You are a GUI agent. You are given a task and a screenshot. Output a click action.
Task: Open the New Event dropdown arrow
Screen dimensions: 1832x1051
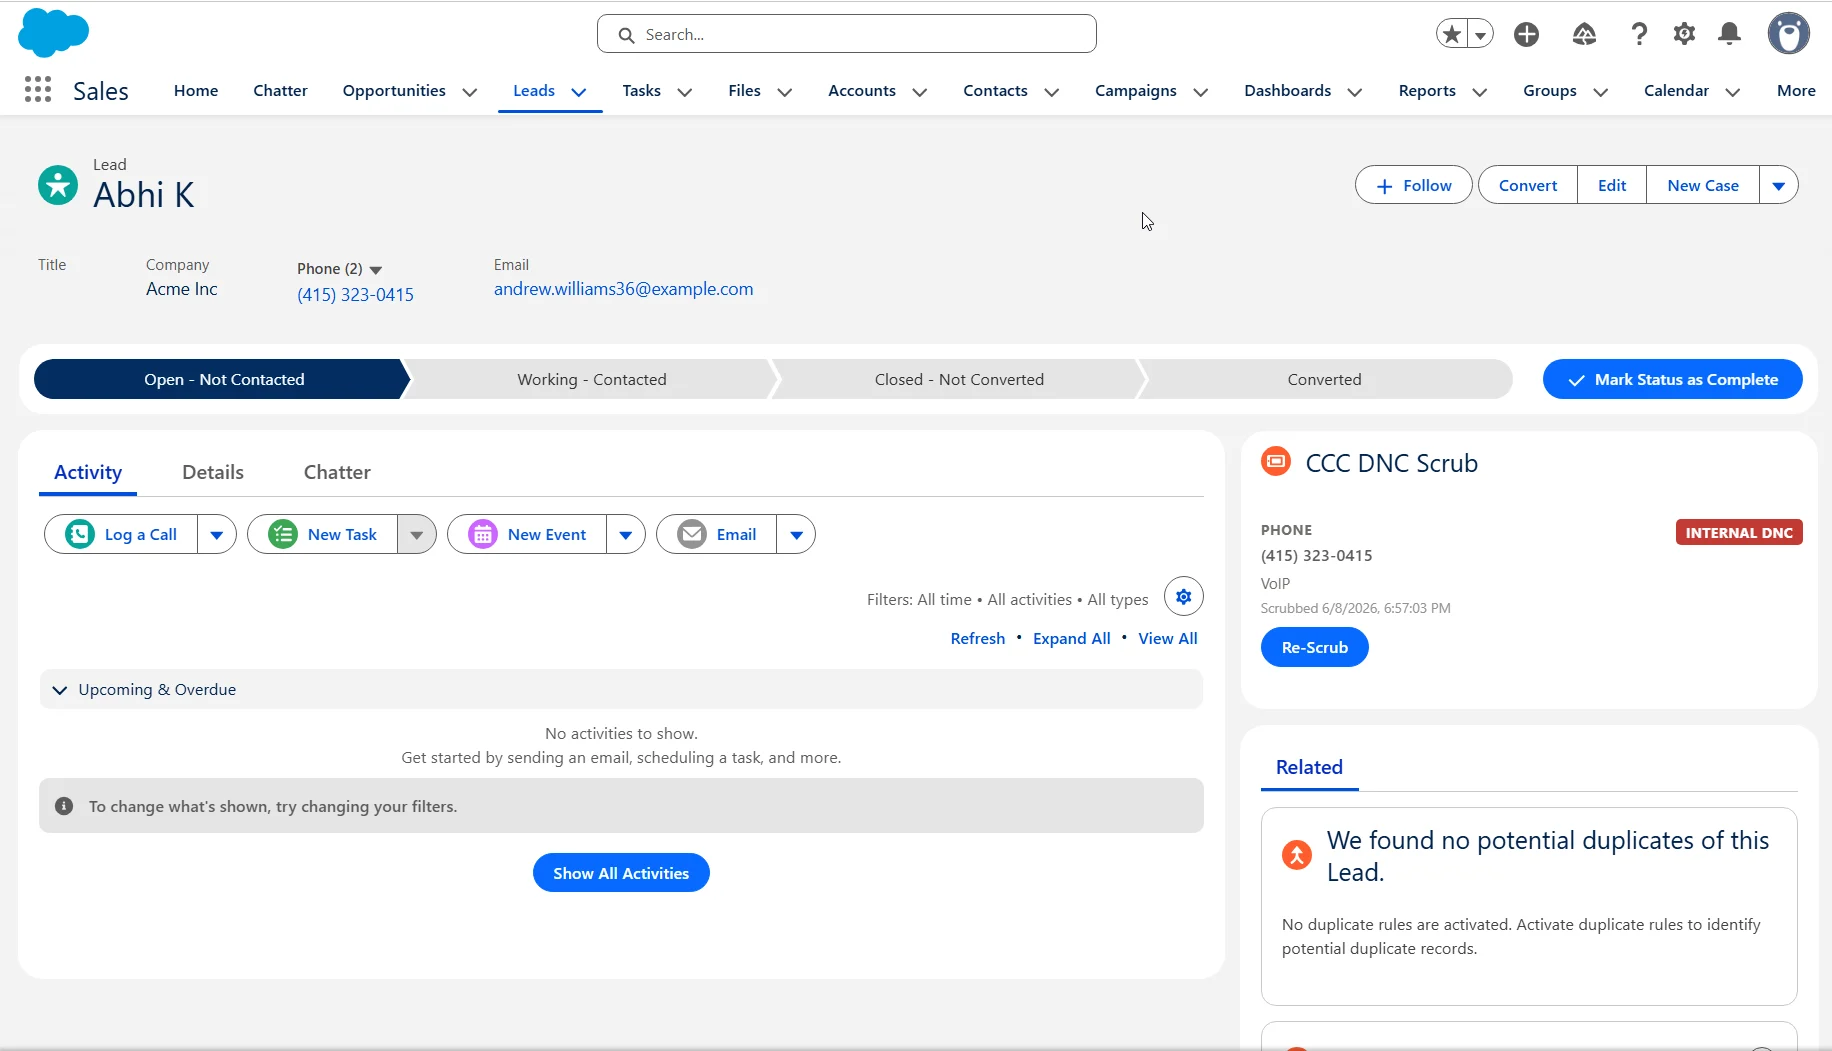click(x=626, y=534)
